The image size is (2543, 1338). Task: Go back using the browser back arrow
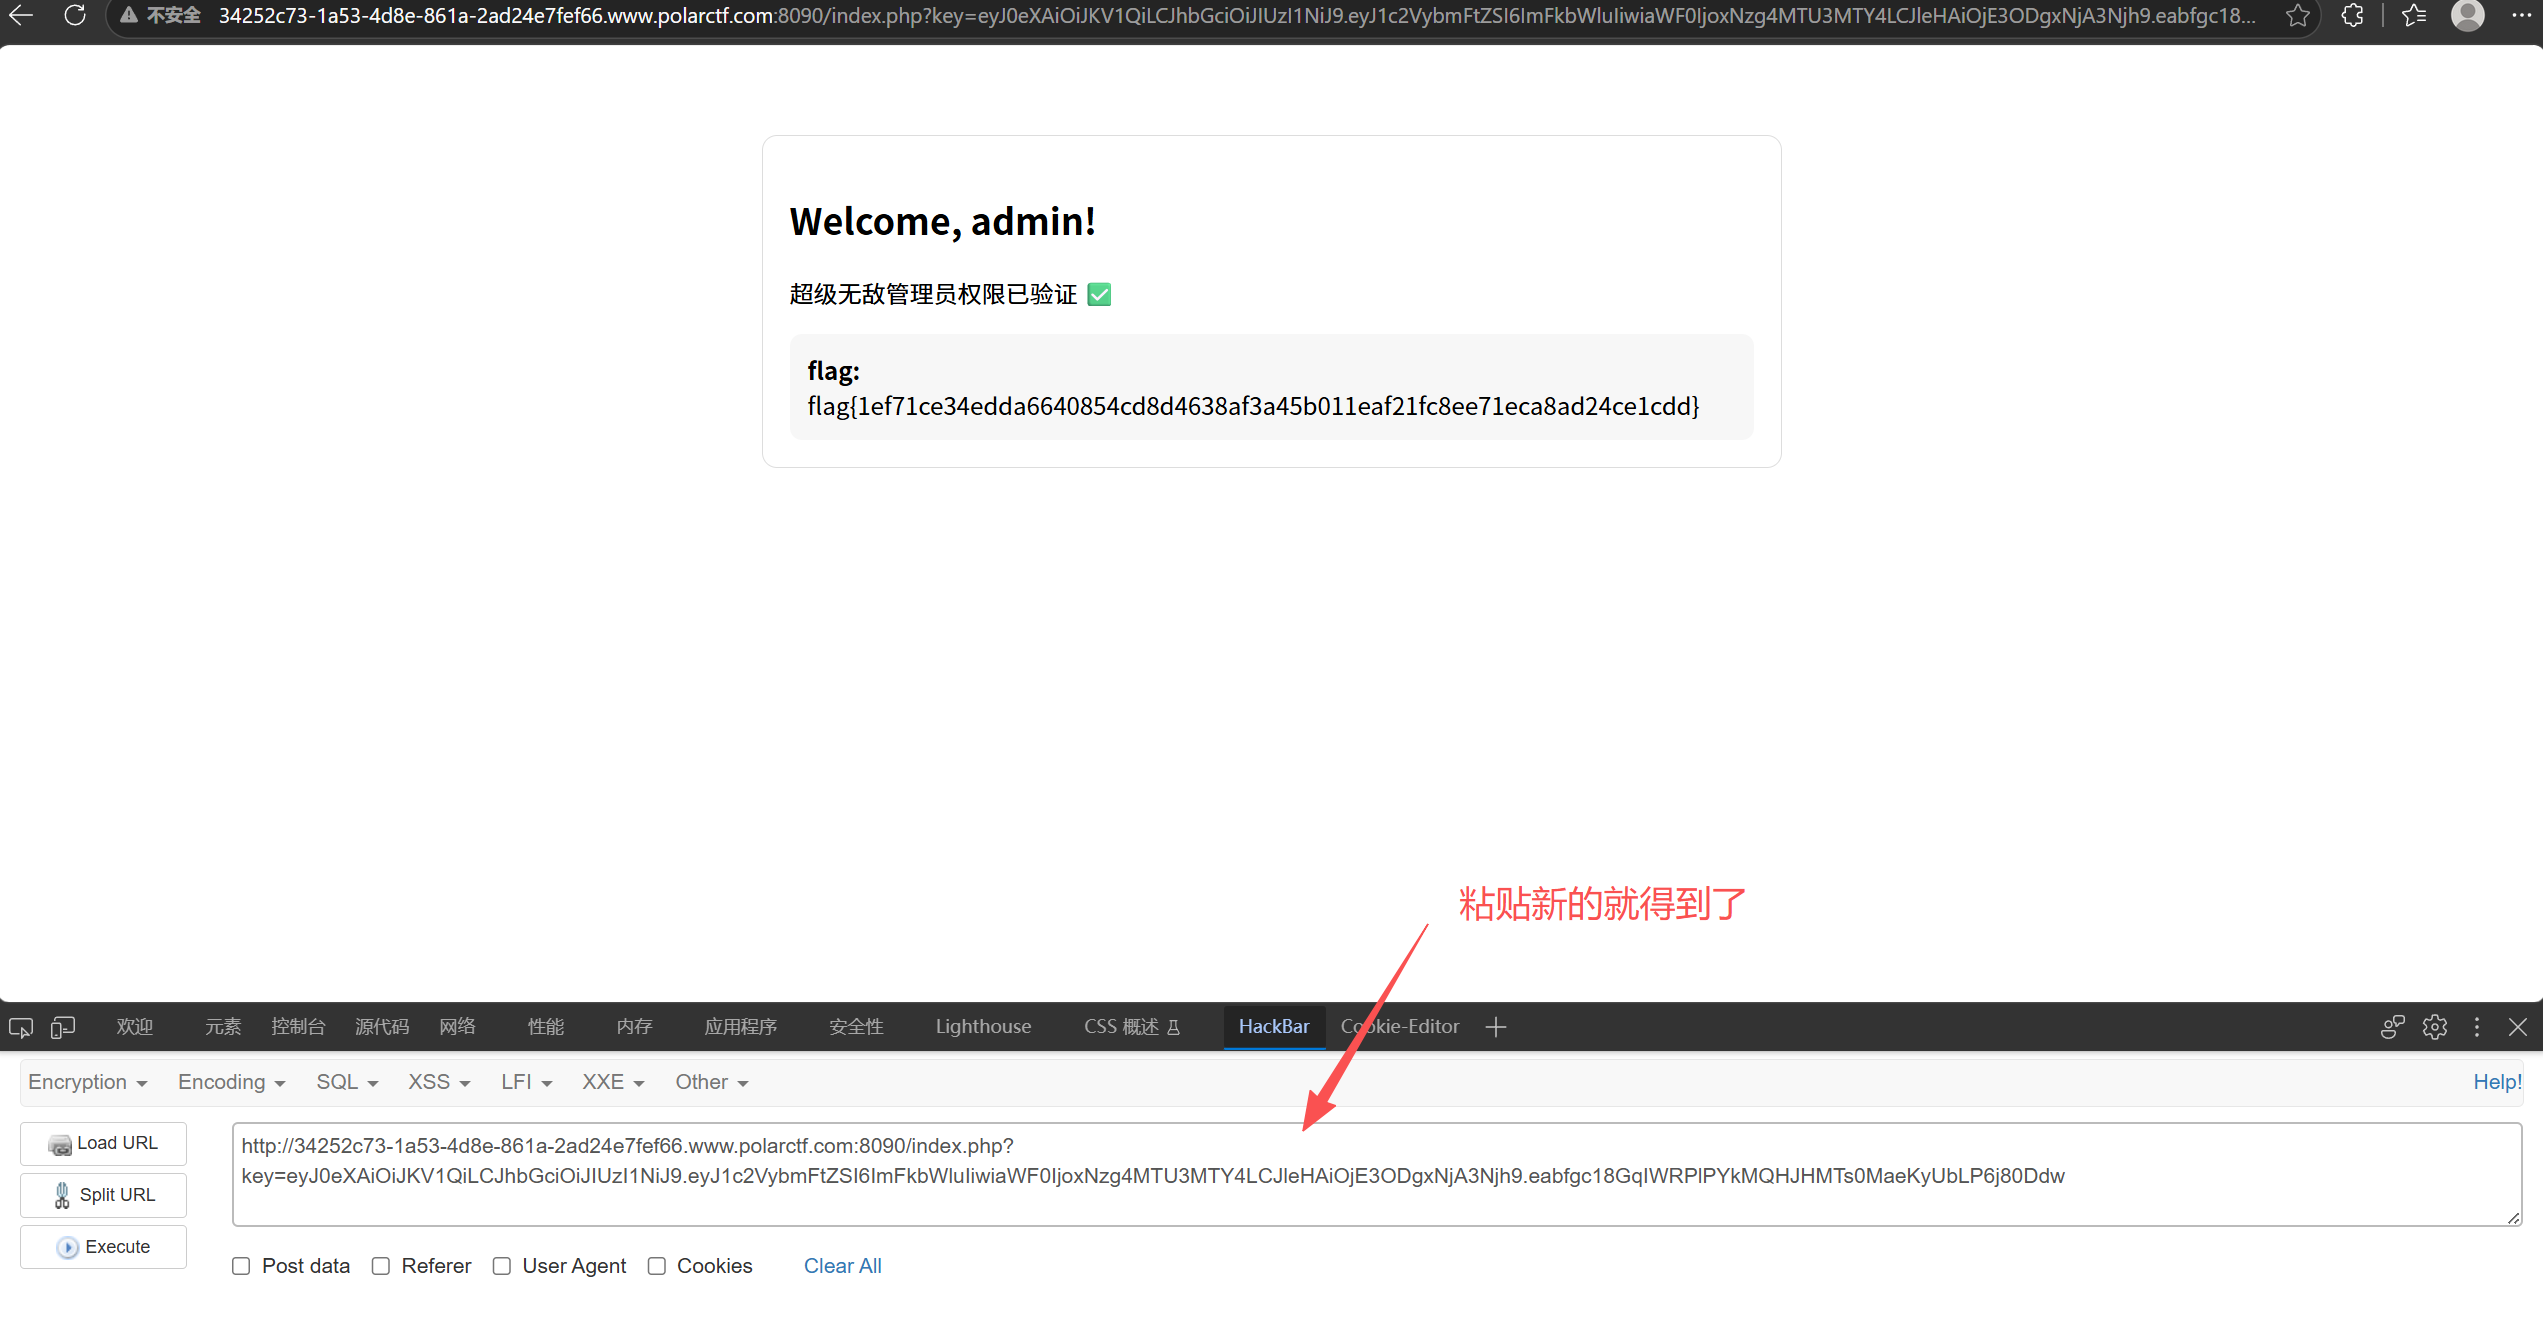point(21,15)
